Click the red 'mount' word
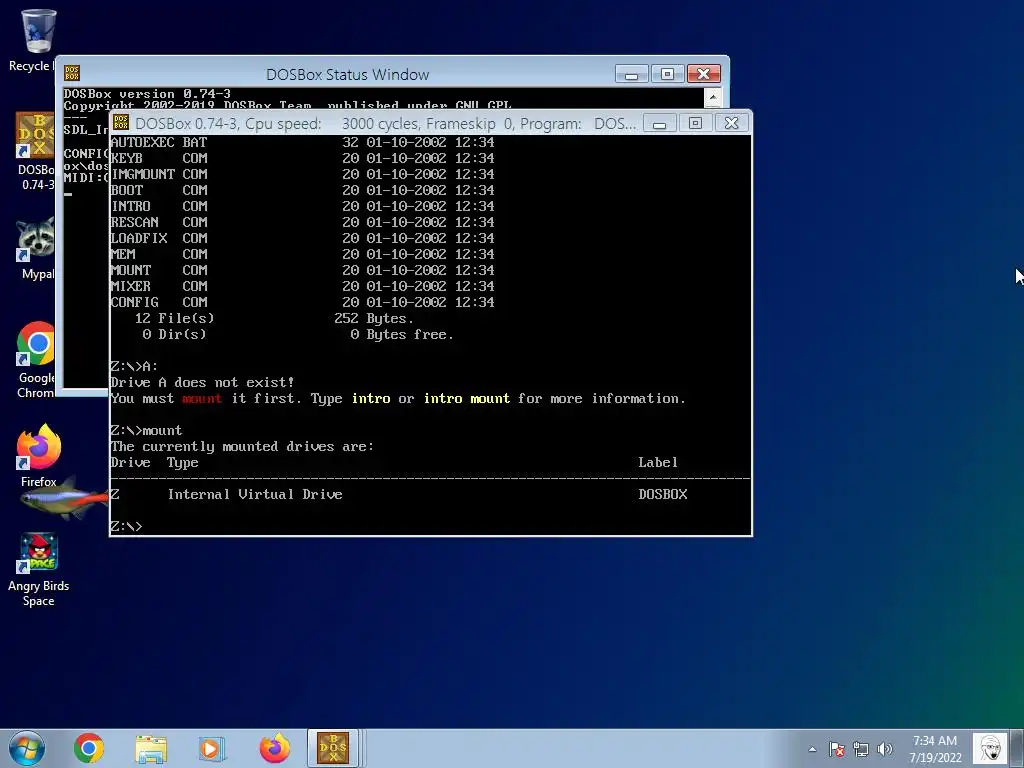The image size is (1024, 768). 202,398
